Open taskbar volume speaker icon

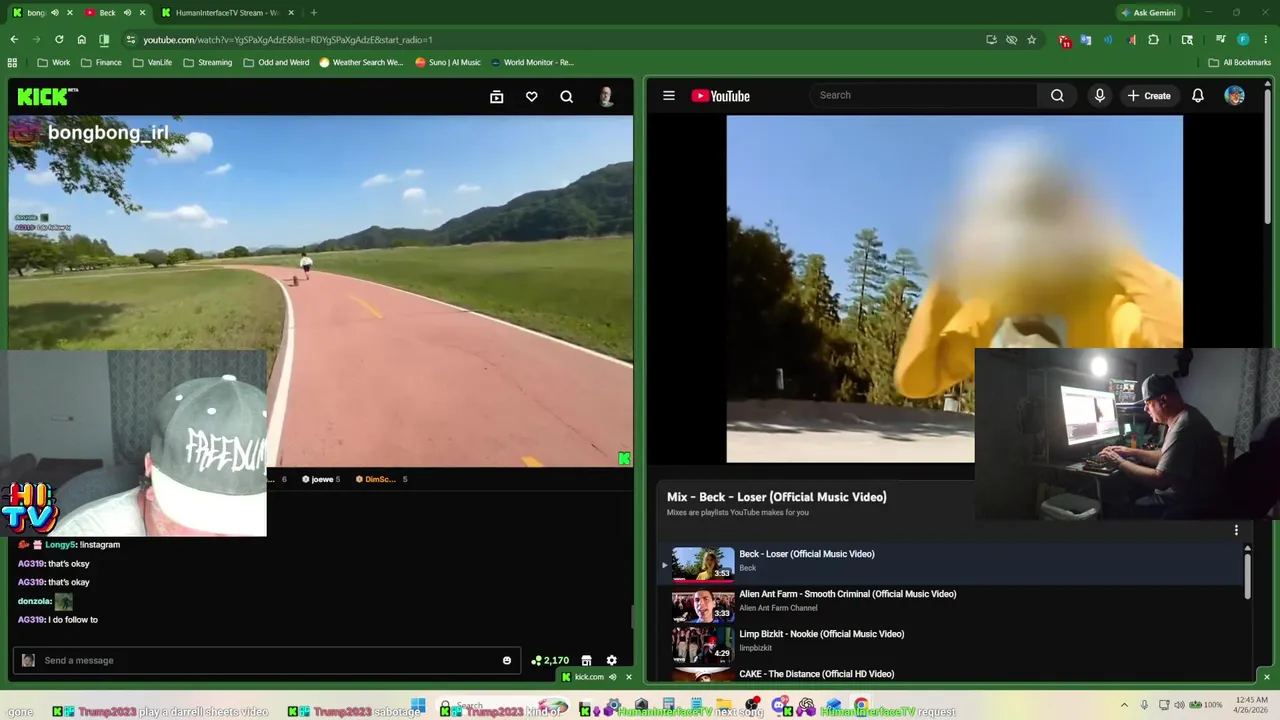coord(1179,705)
